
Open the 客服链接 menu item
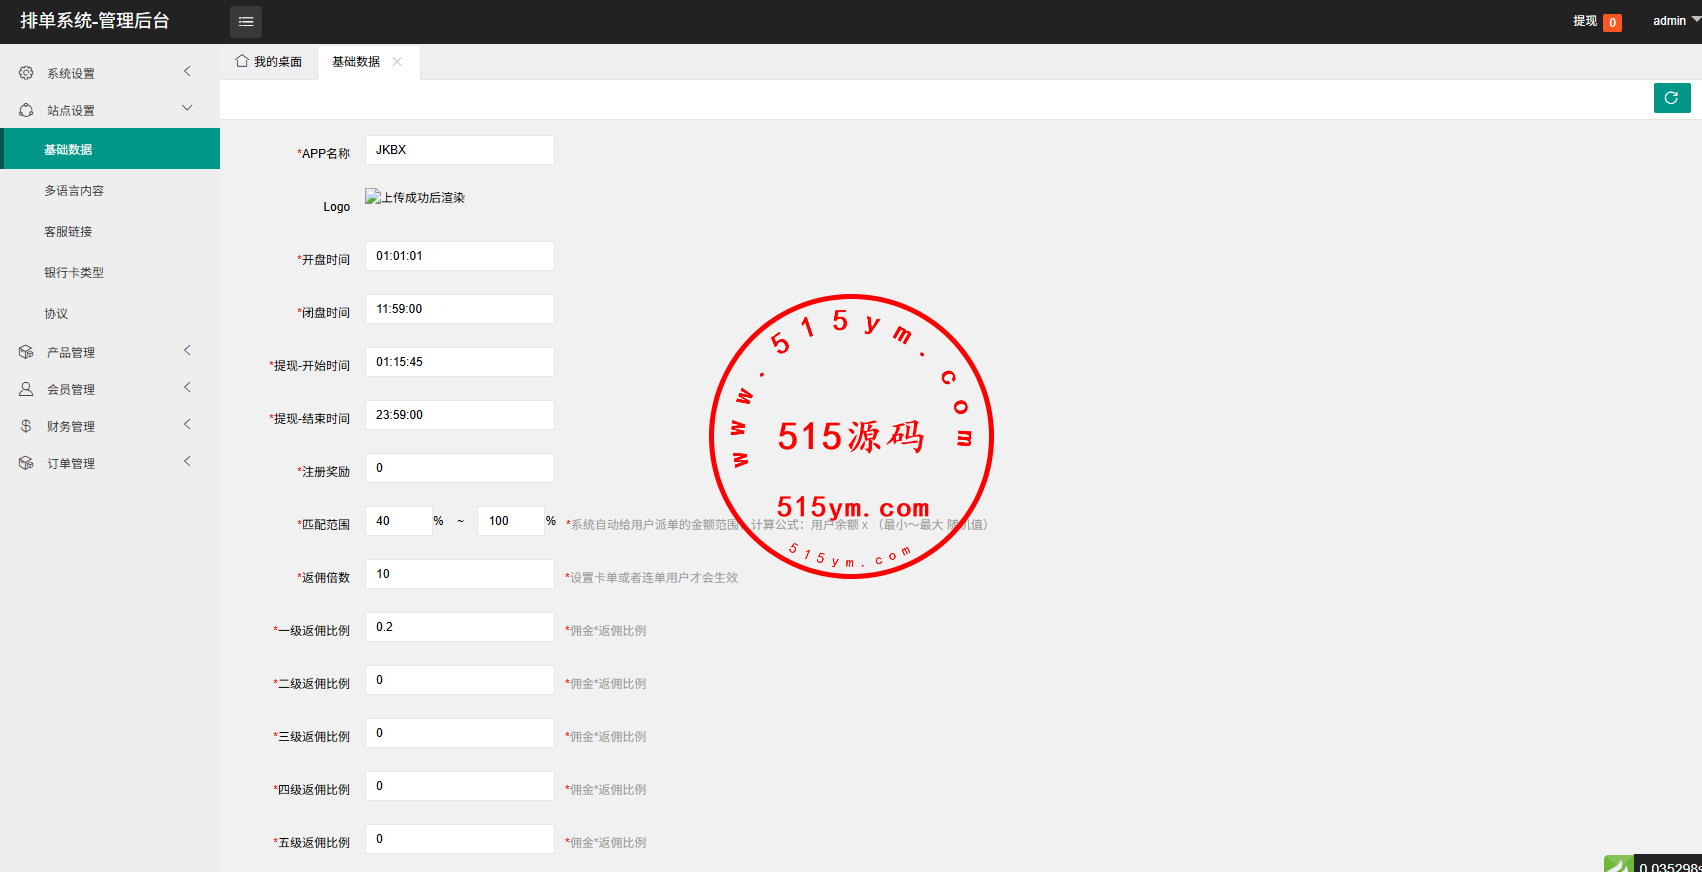point(68,231)
